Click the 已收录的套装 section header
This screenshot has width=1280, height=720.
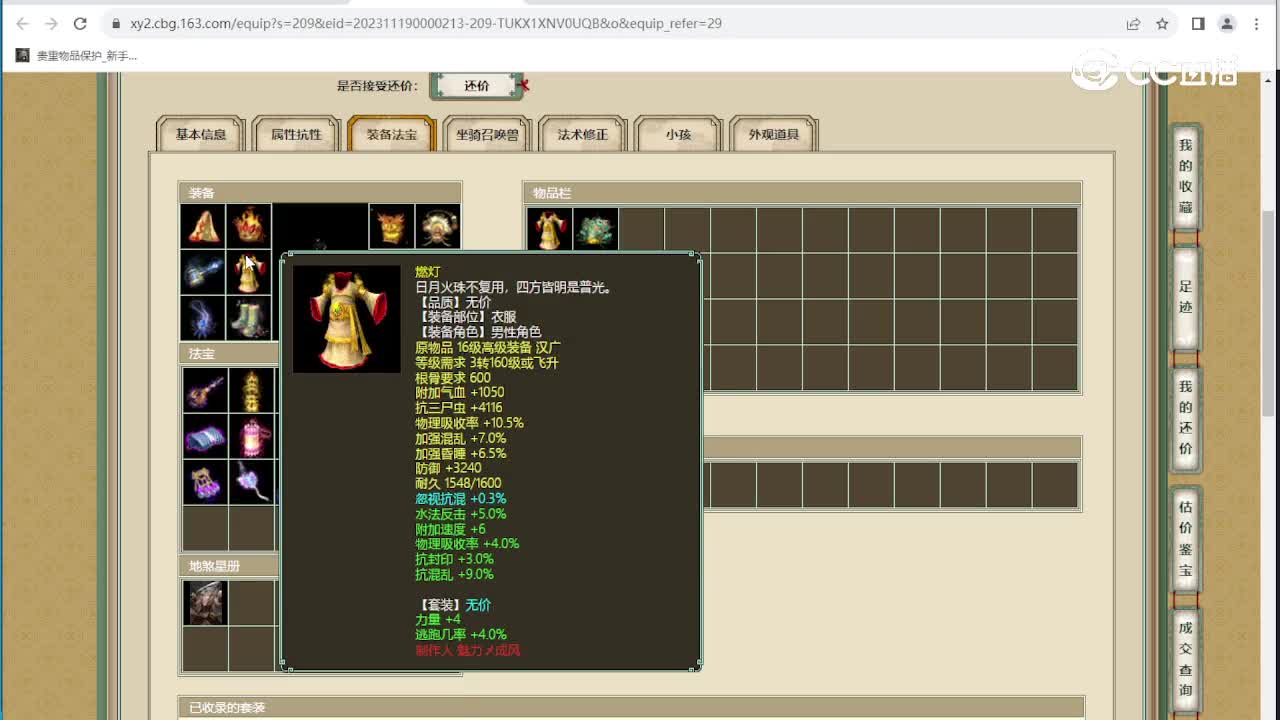coord(631,707)
